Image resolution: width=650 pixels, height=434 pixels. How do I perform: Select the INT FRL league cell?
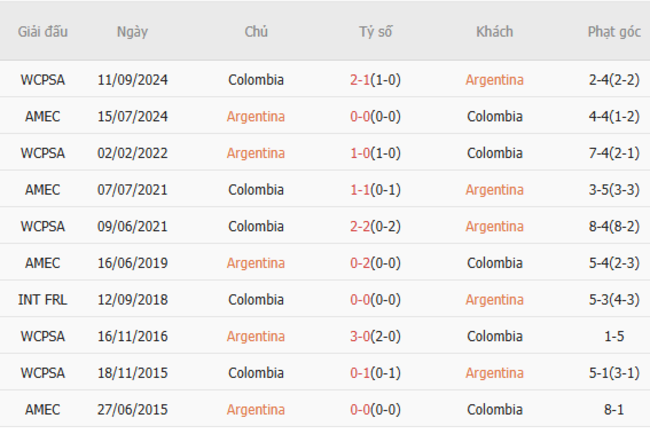(x=43, y=300)
